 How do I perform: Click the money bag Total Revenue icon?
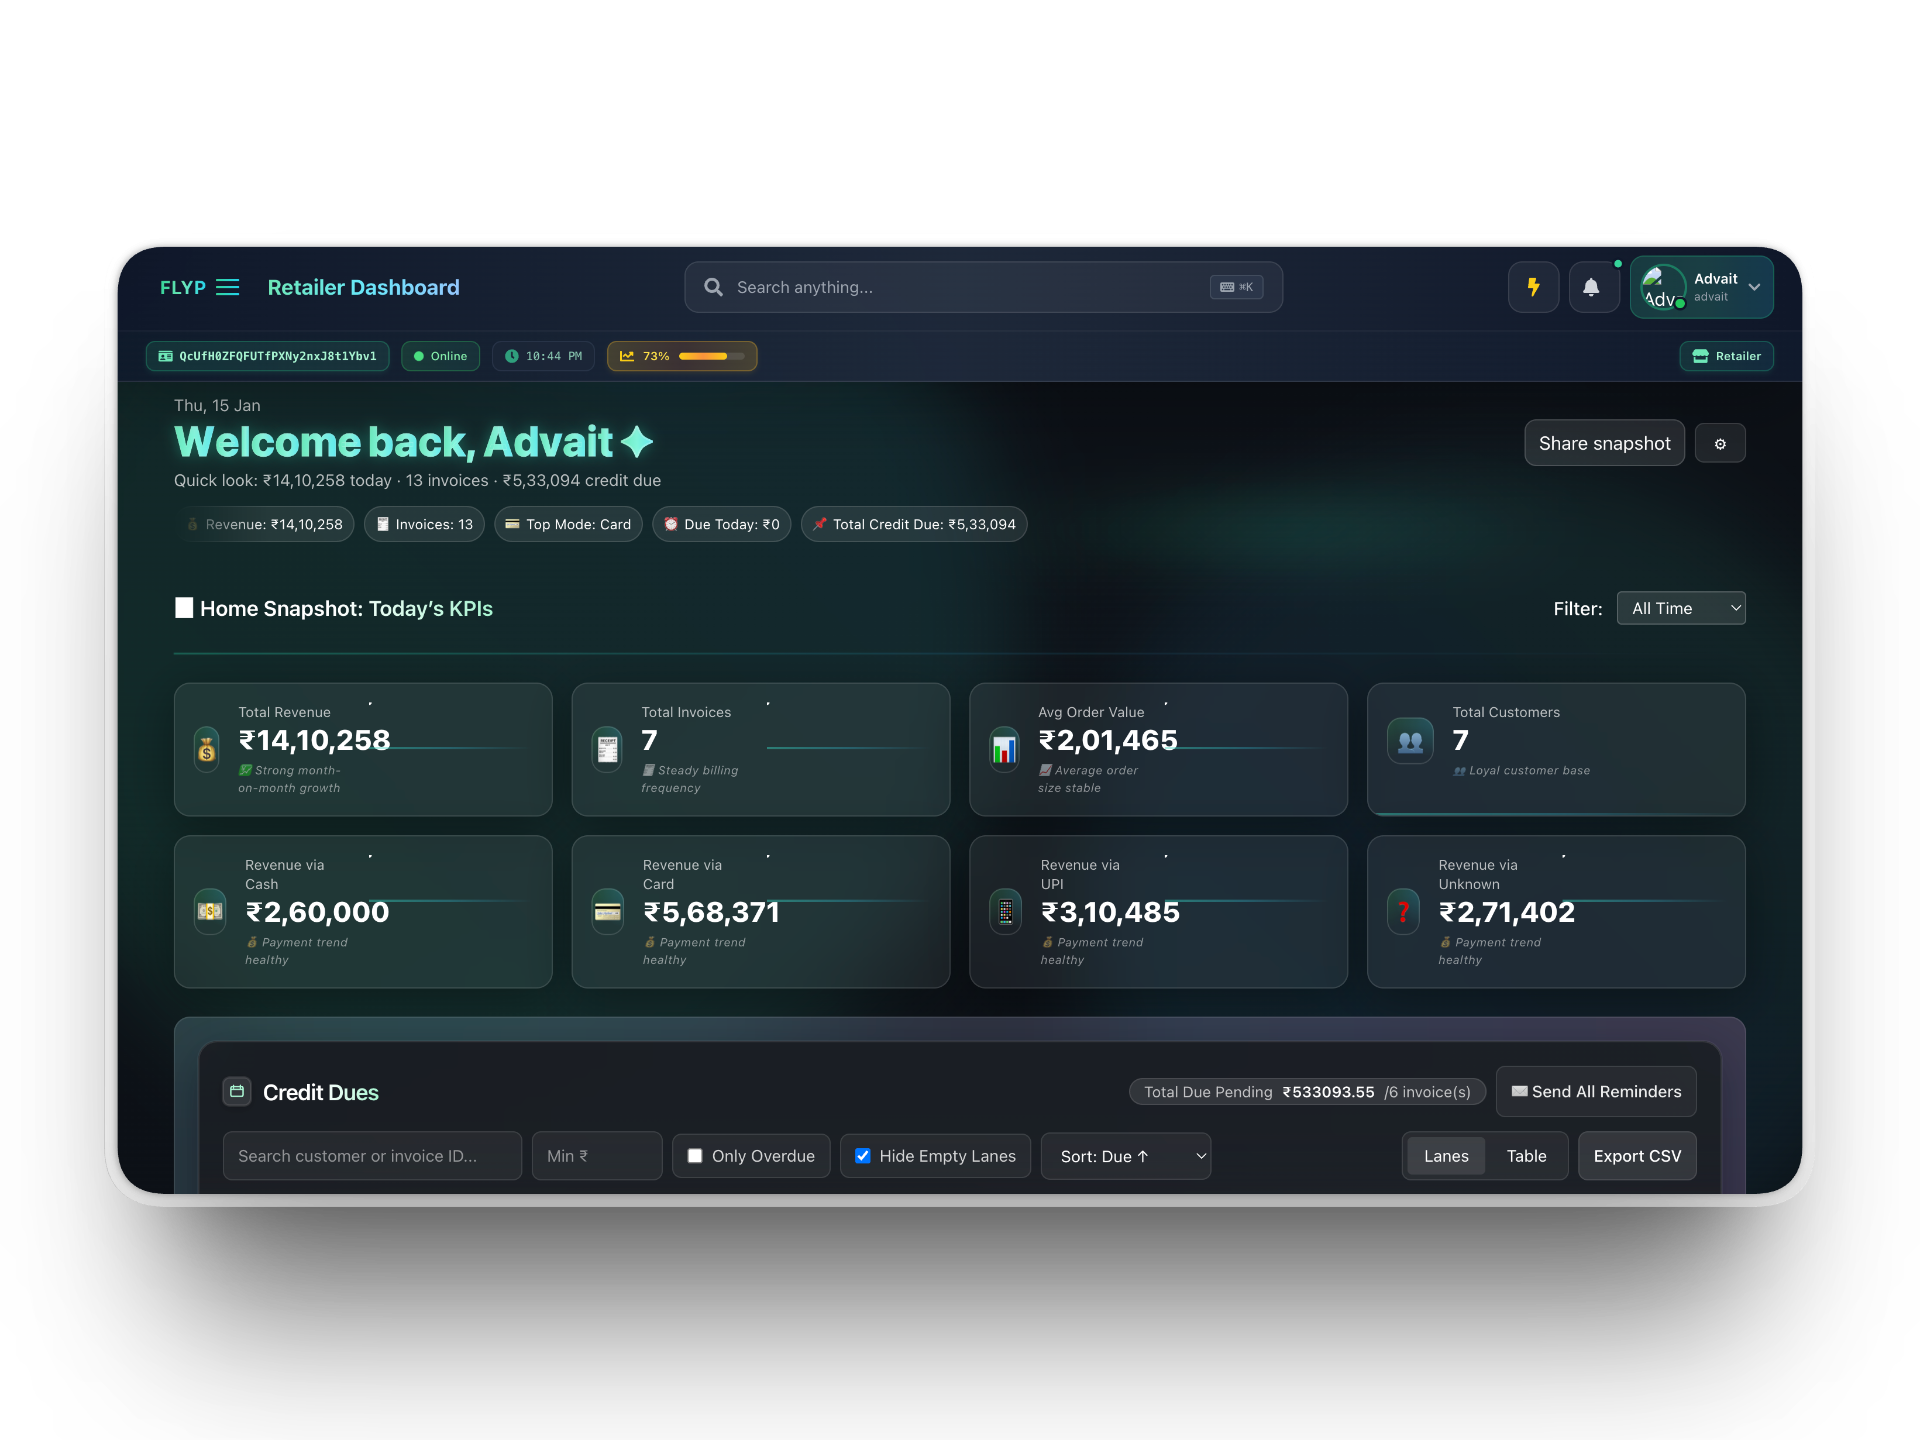207,750
